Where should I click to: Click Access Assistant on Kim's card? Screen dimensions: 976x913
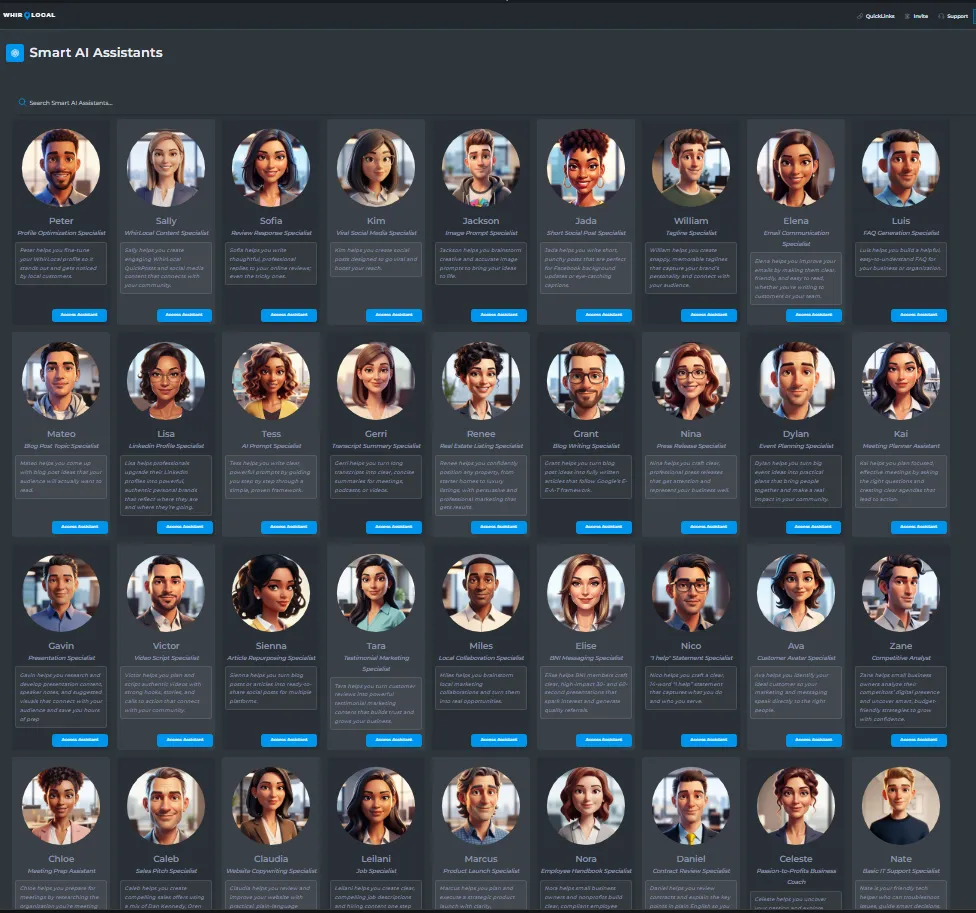coord(394,315)
